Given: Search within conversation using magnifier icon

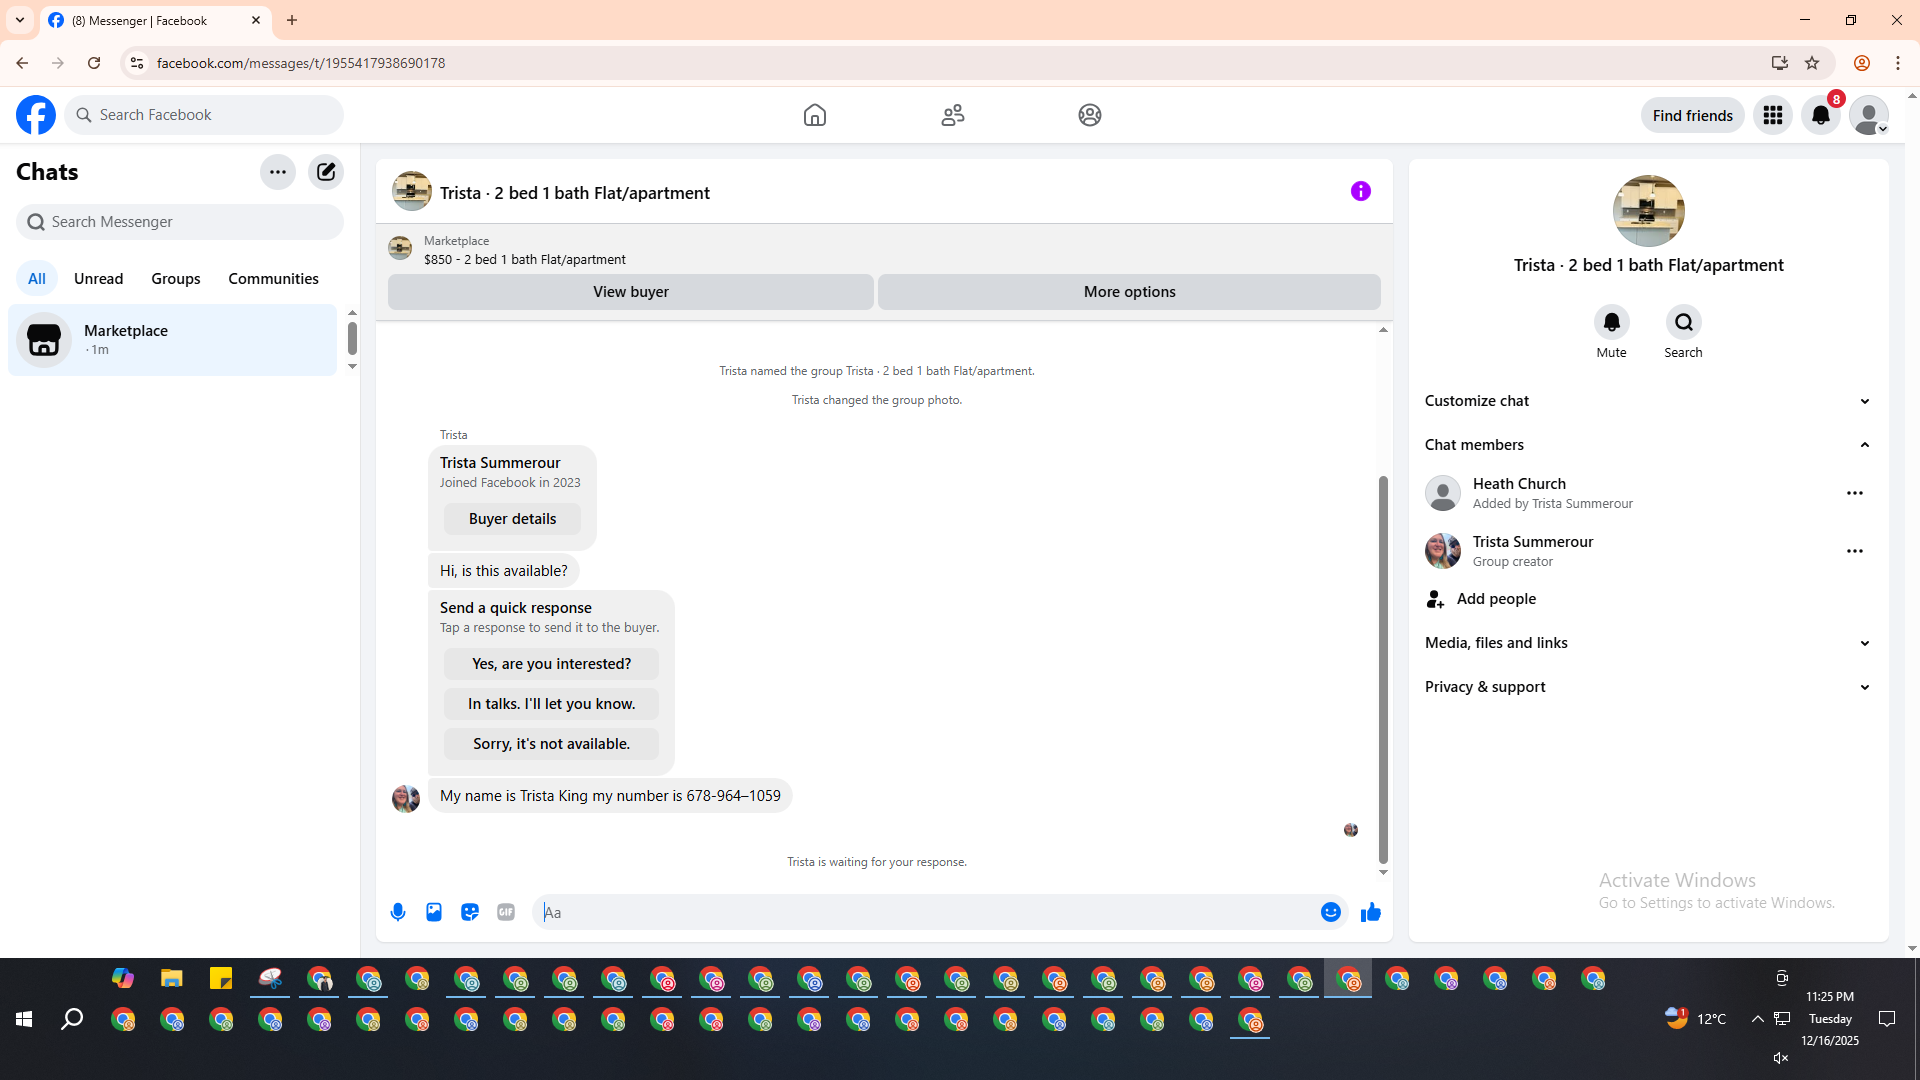Looking at the screenshot, I should [1684, 322].
